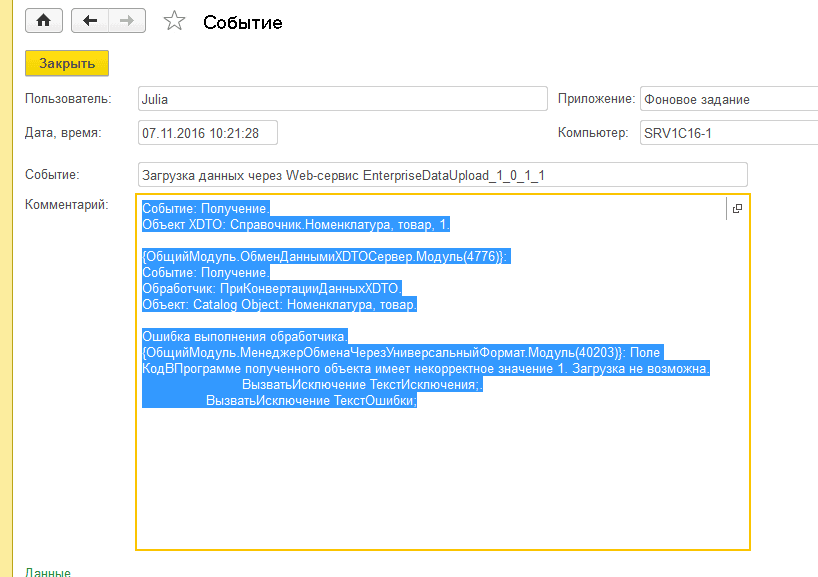Select the Приложение field Фоновое задание
Screen dimensions: 818x577
(x=728, y=99)
